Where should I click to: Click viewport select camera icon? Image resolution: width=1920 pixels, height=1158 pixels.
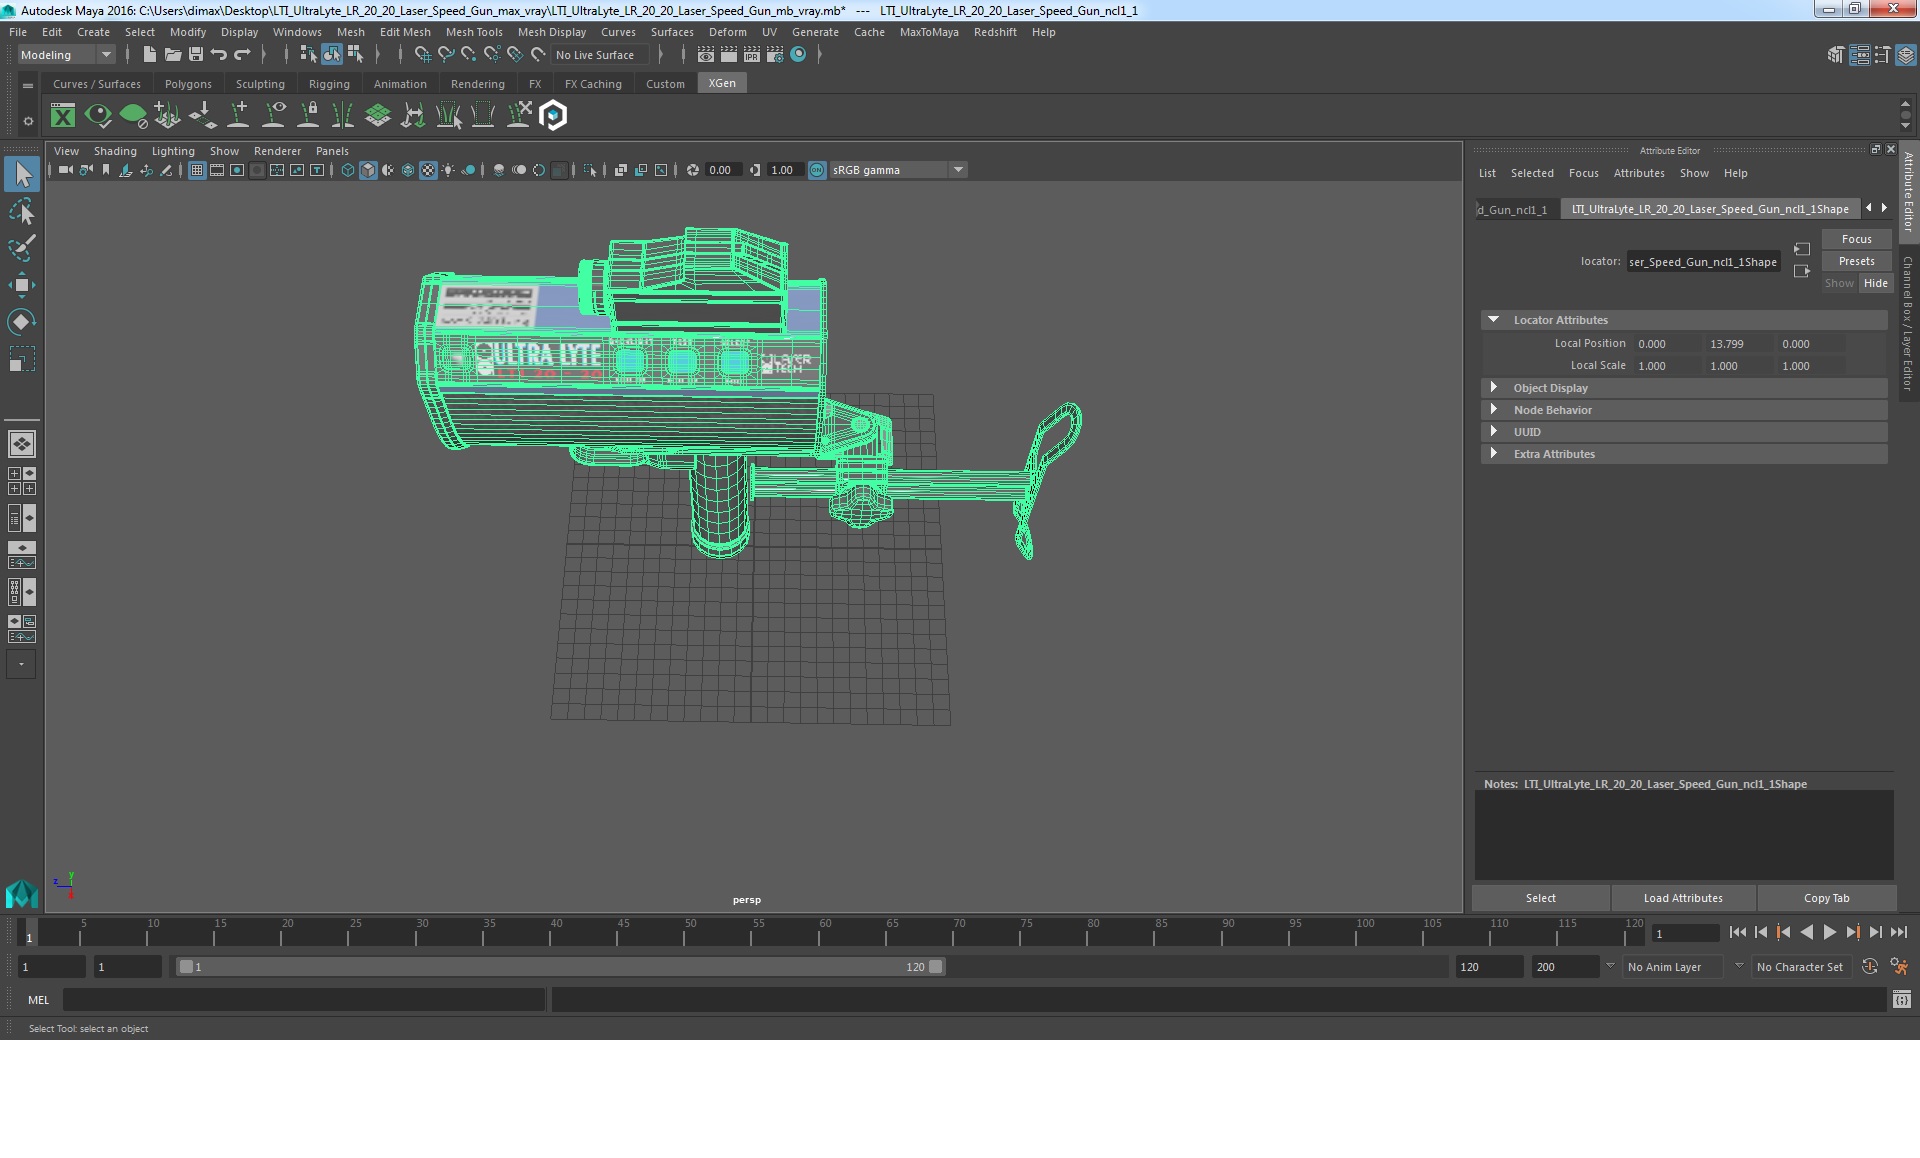(x=65, y=170)
